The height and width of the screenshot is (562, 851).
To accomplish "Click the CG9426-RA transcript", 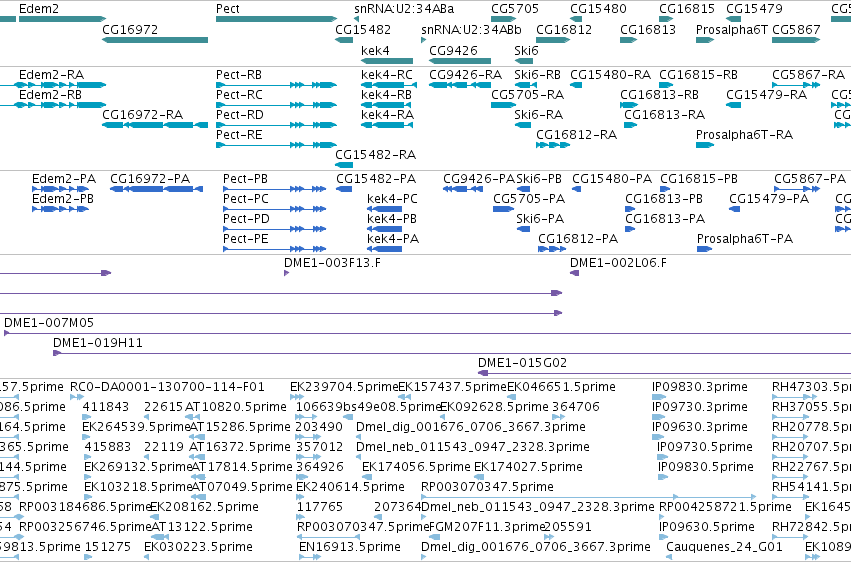I will (x=460, y=85).
